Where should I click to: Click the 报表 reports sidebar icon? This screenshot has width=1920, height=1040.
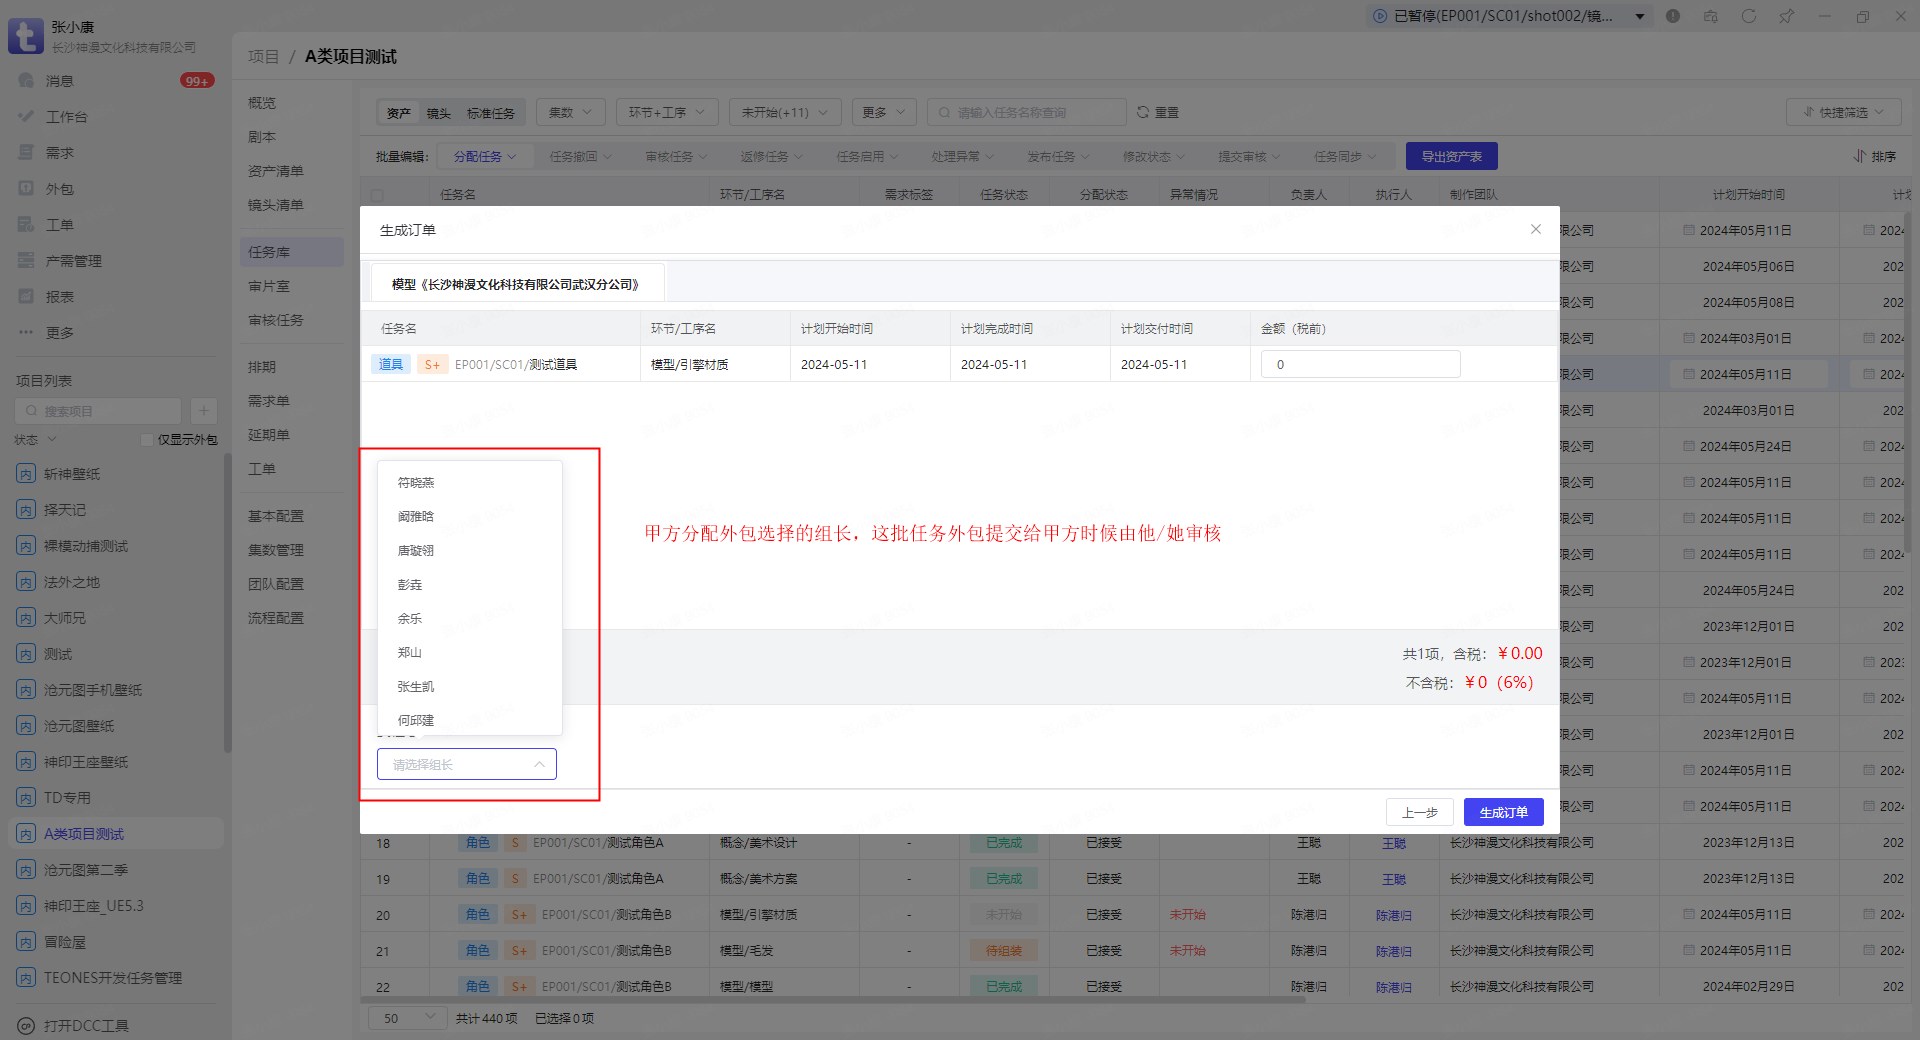[27, 297]
